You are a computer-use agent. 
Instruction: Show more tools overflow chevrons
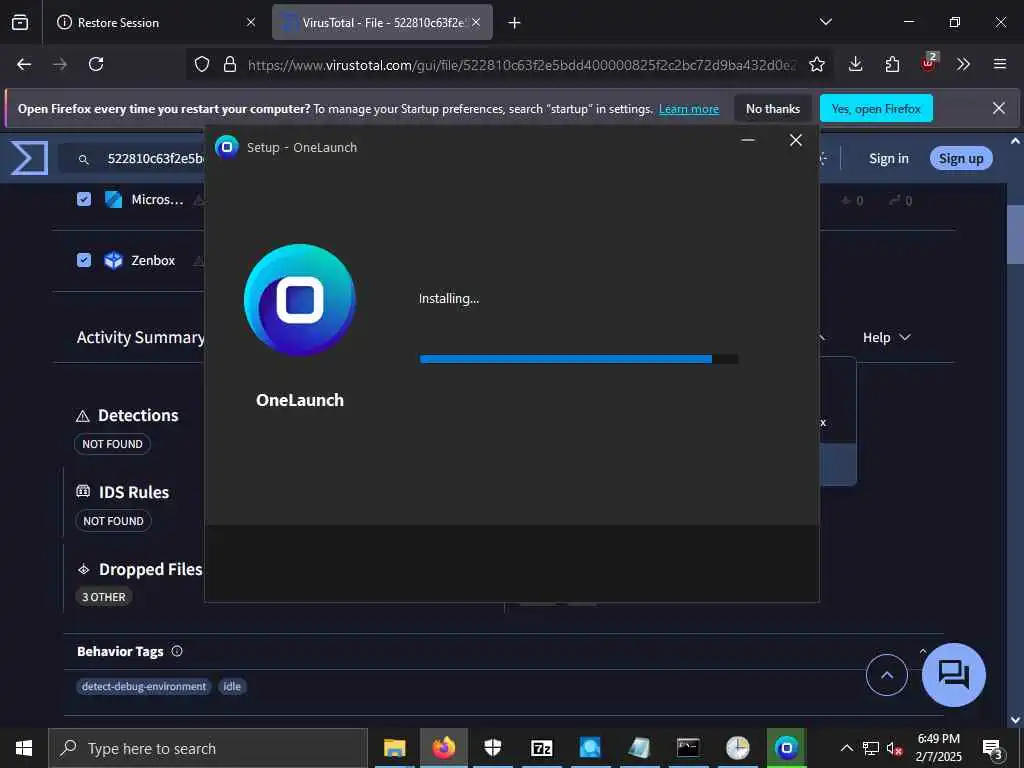(963, 64)
